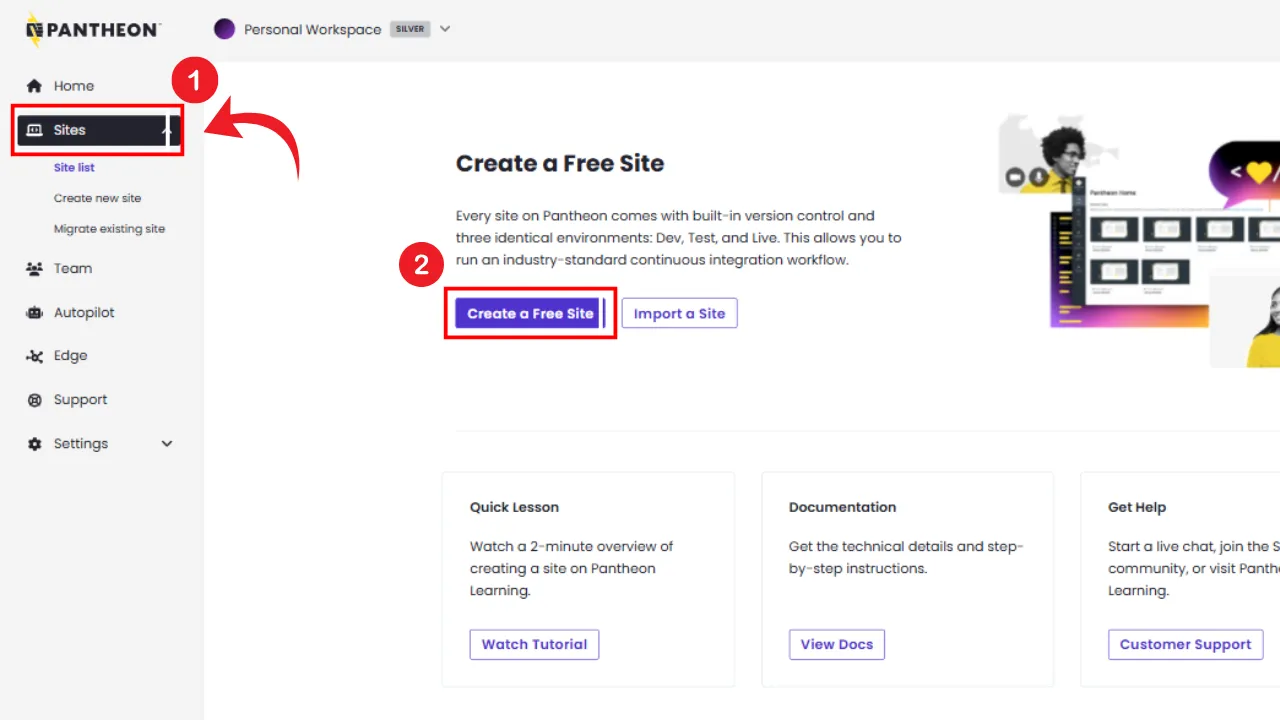Click the Settings gear icon
Viewport: 1280px width, 720px height.
tap(35, 444)
